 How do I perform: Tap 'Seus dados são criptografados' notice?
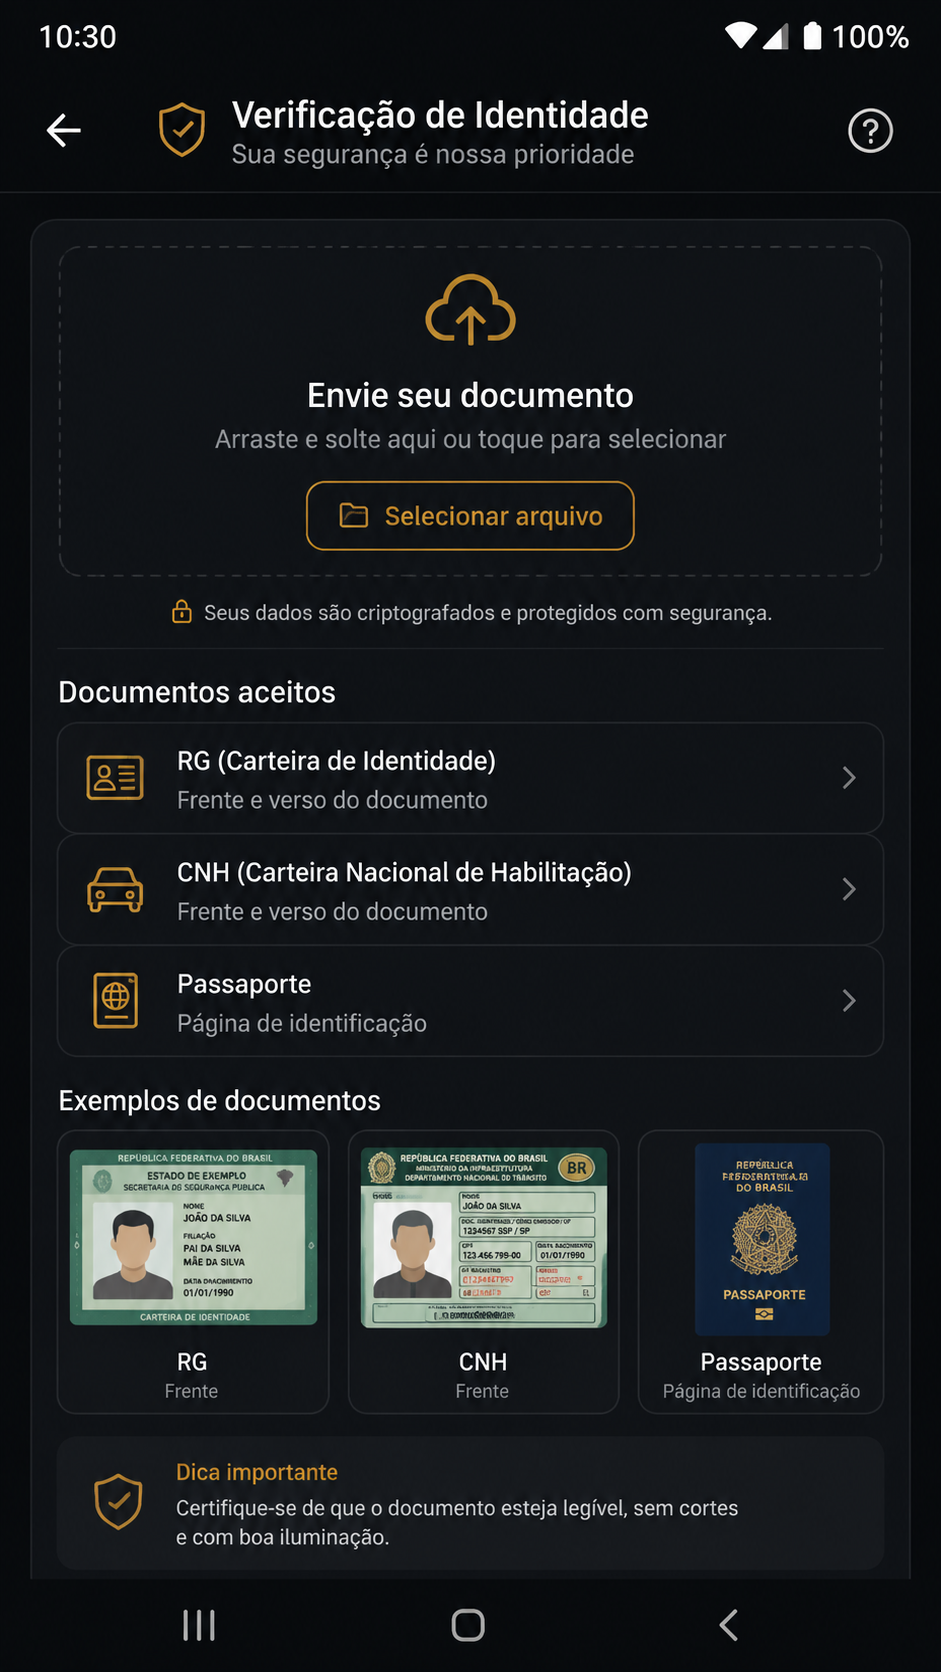click(x=488, y=613)
